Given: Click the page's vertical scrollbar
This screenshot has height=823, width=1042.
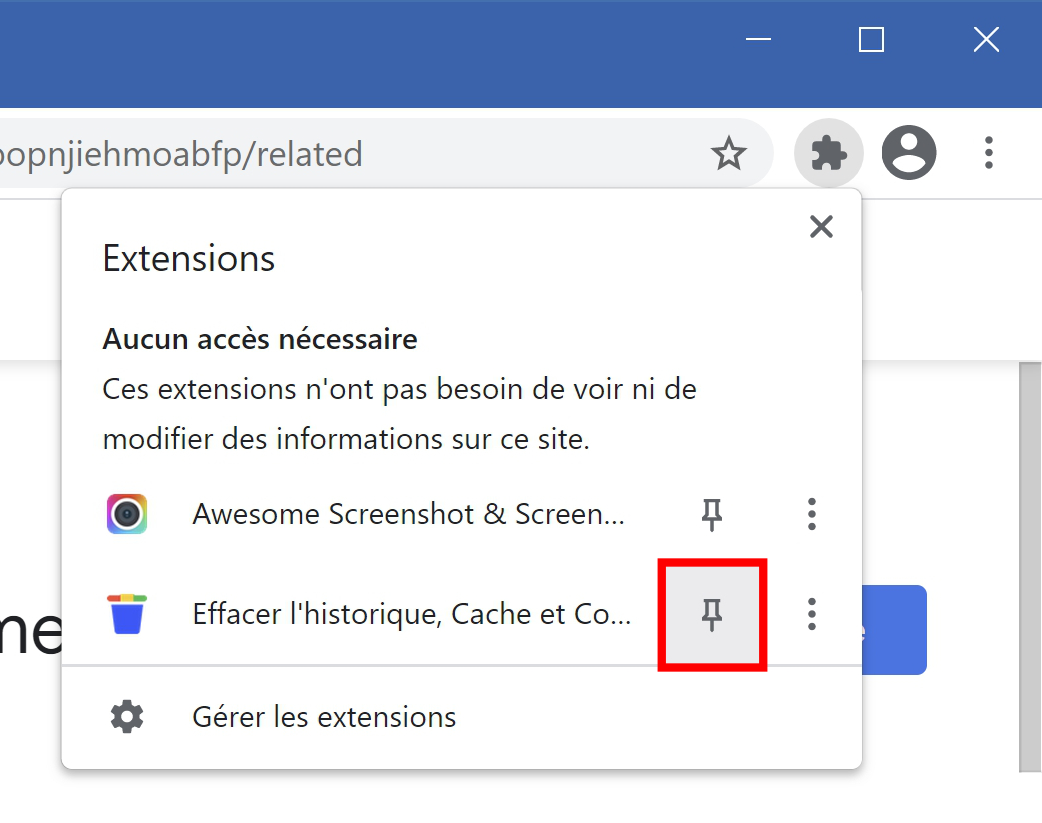Looking at the screenshot, I should click(1030, 566).
